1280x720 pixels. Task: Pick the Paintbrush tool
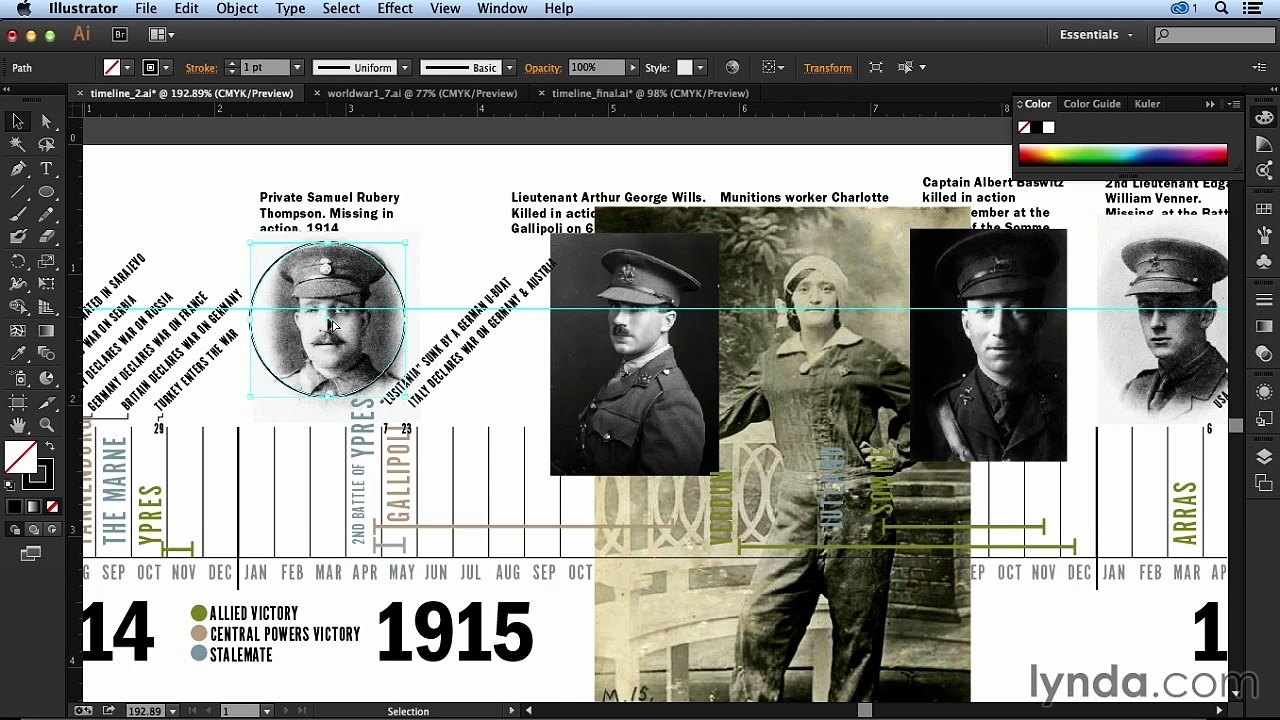(18, 215)
